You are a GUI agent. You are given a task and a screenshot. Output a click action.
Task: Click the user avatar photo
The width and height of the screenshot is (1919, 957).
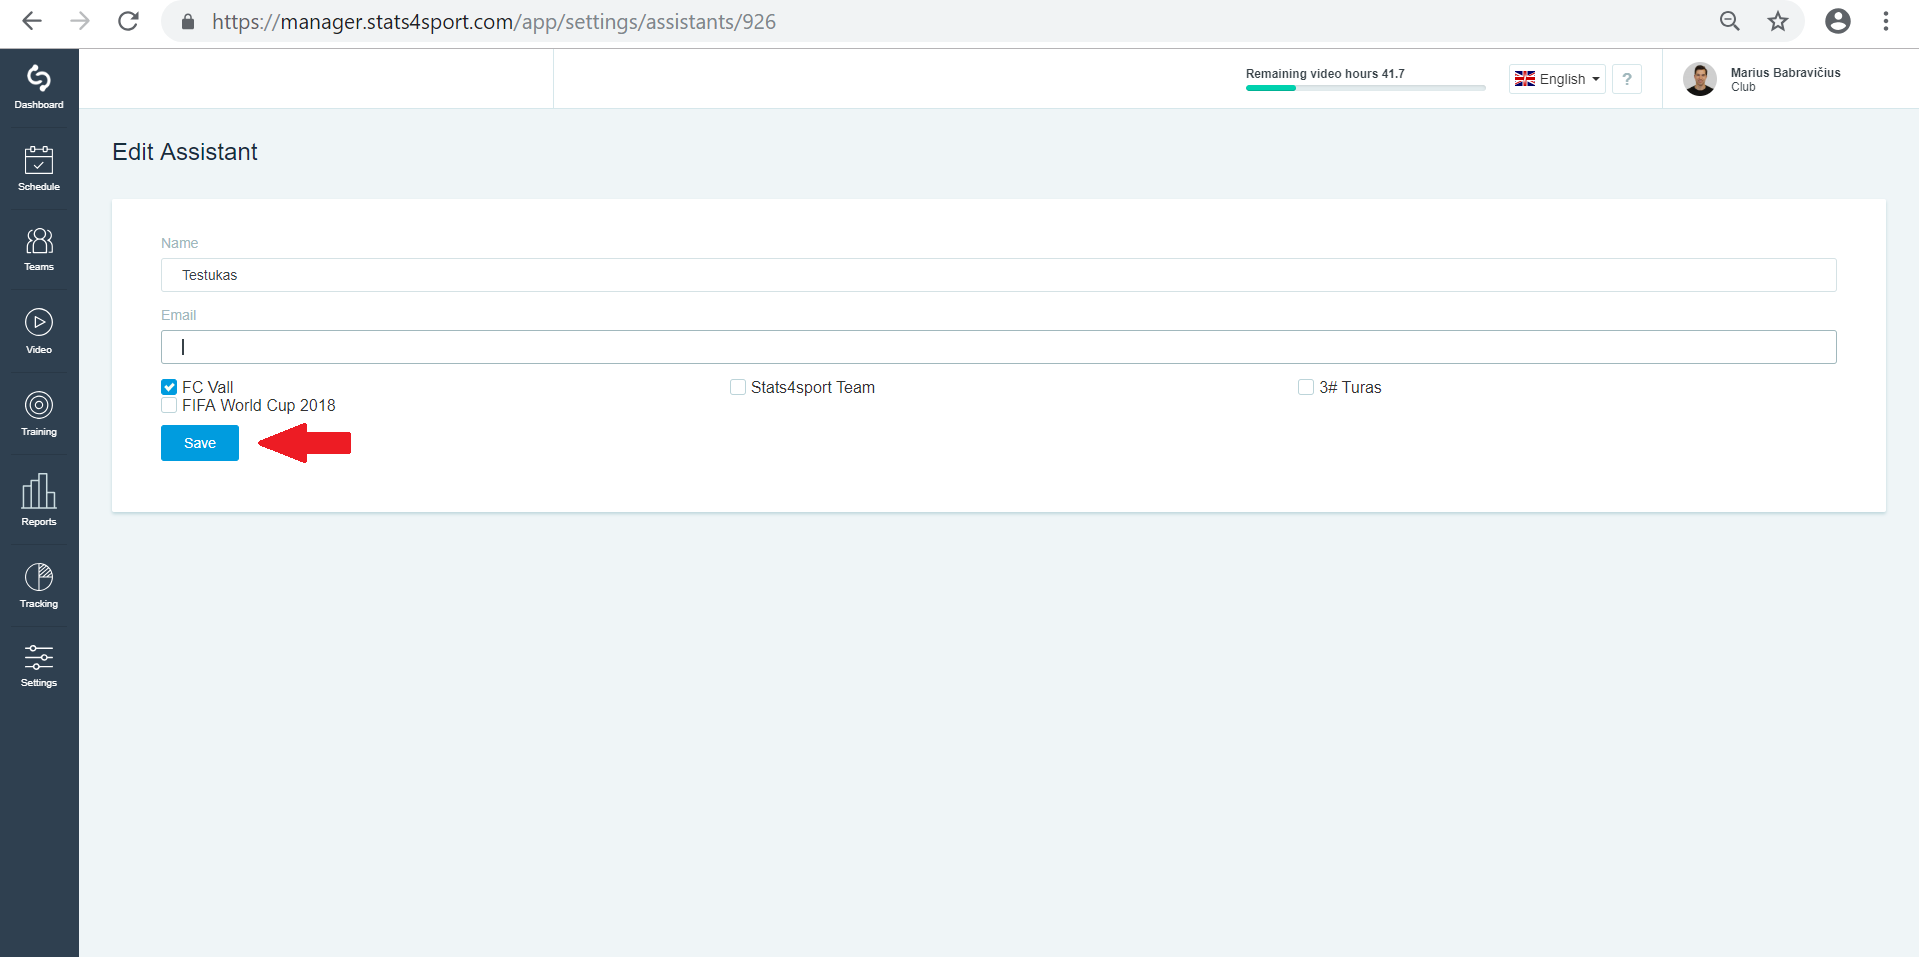[1700, 79]
